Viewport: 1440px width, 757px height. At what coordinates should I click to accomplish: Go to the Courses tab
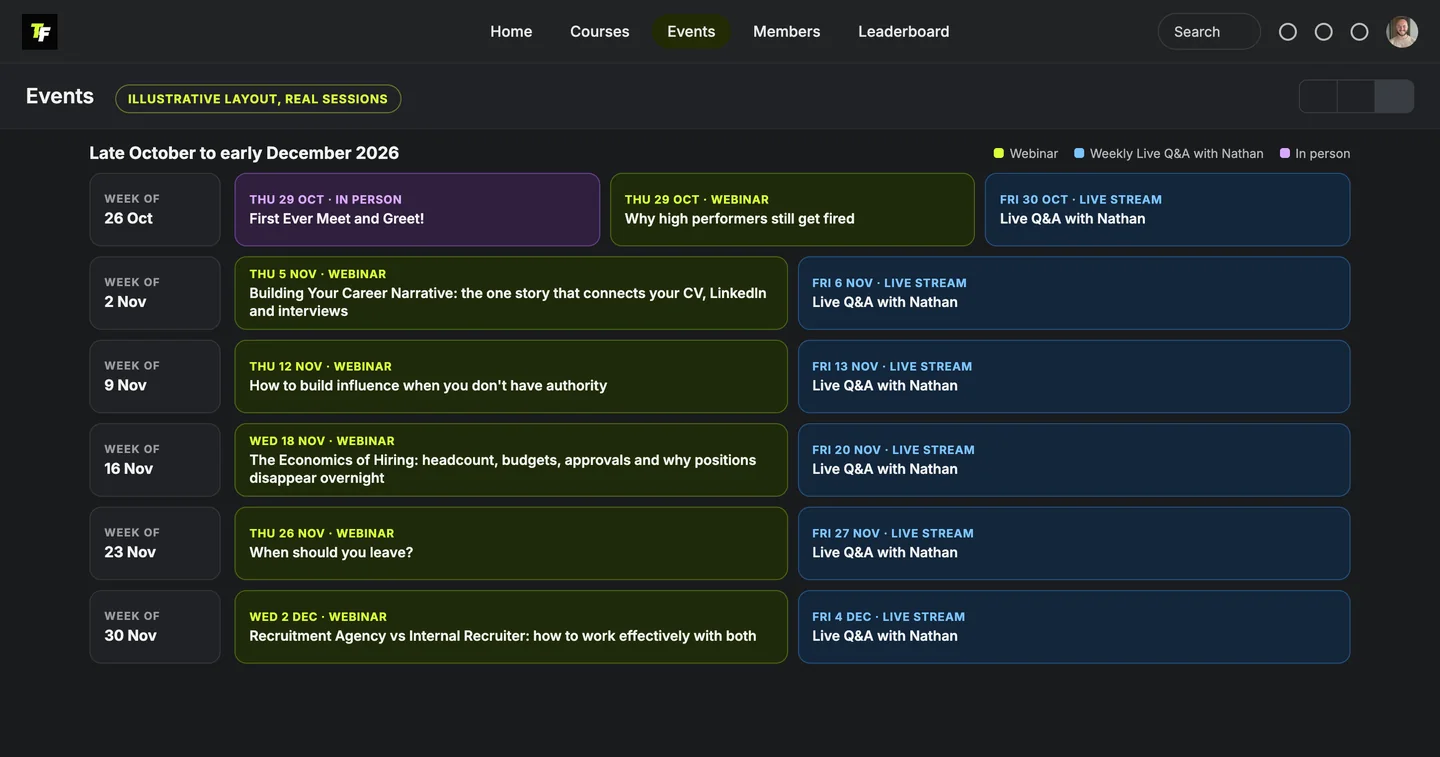click(x=600, y=32)
